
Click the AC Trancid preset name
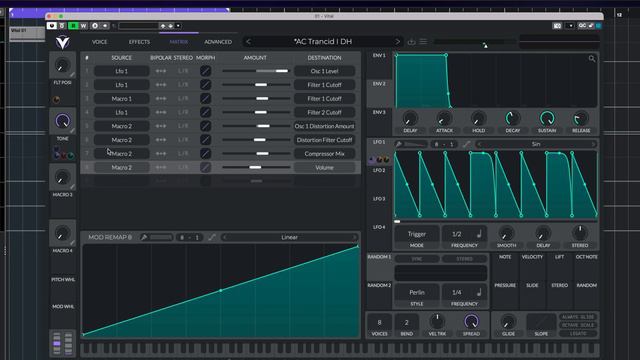[x=323, y=42]
